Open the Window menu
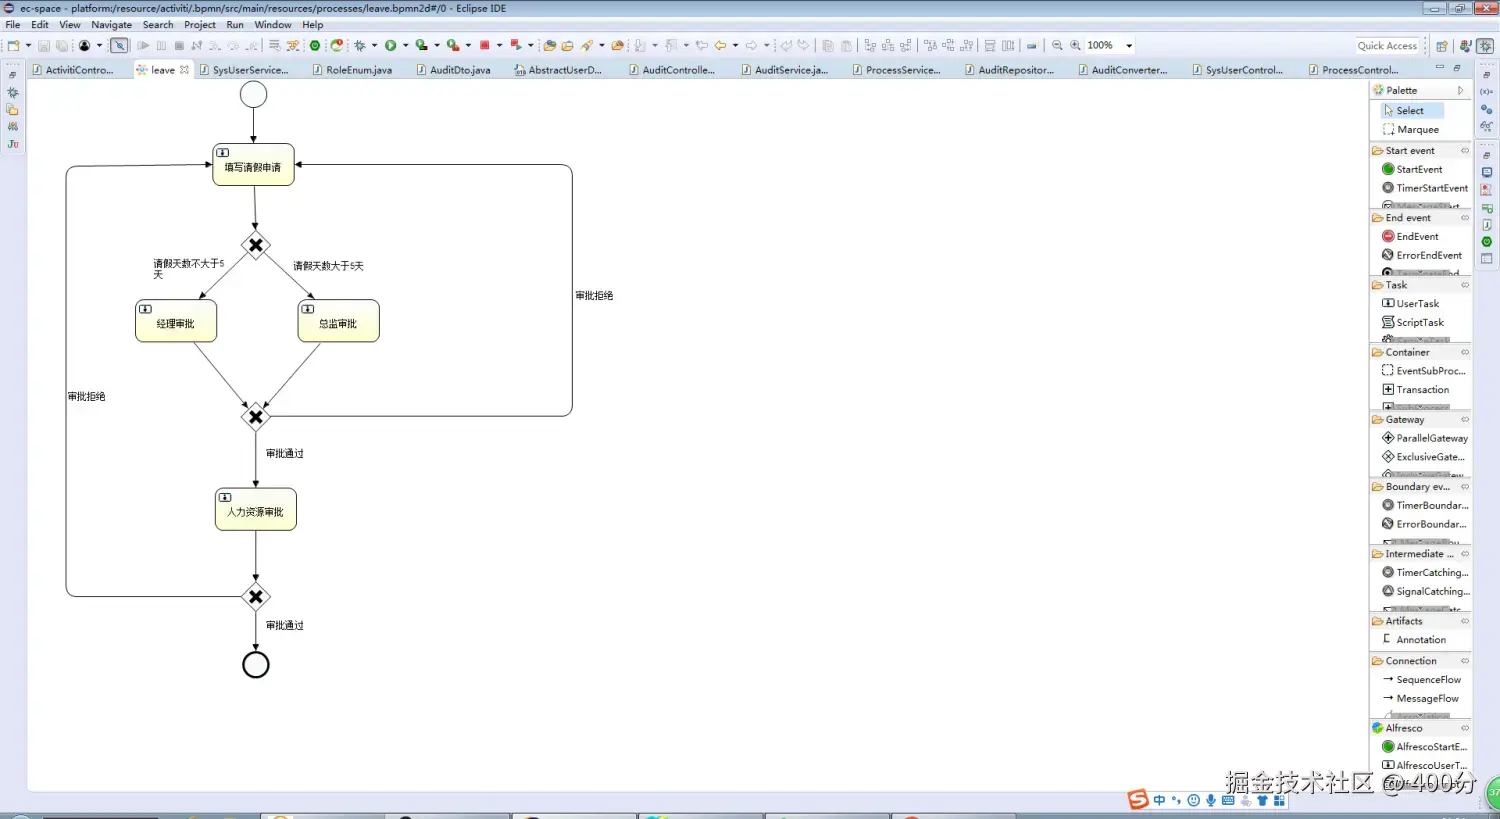 (273, 25)
